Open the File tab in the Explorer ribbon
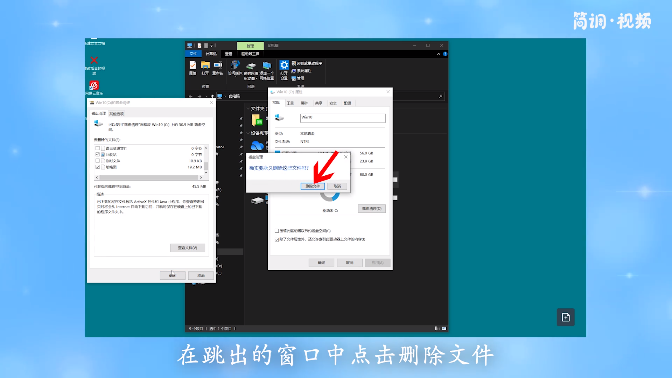672x378 pixels. pos(193,54)
